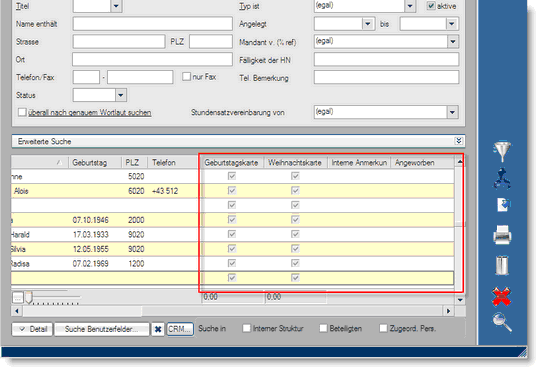The image size is (538, 369).
Task: Click the funnel filter icon
Action: click(x=502, y=151)
